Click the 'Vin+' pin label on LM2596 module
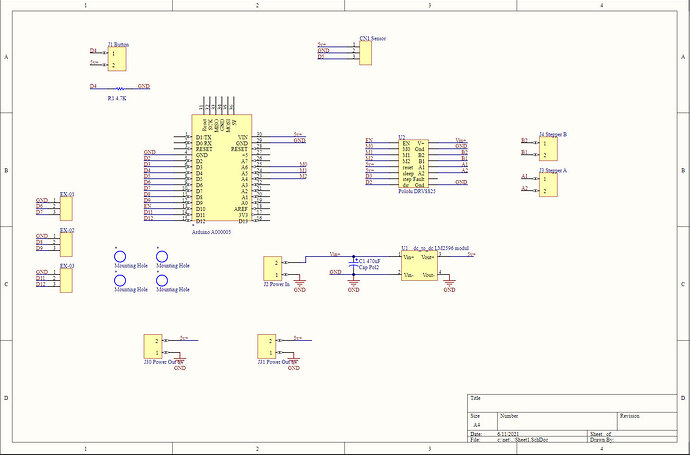The width and height of the screenshot is (690, 455). pos(409,257)
